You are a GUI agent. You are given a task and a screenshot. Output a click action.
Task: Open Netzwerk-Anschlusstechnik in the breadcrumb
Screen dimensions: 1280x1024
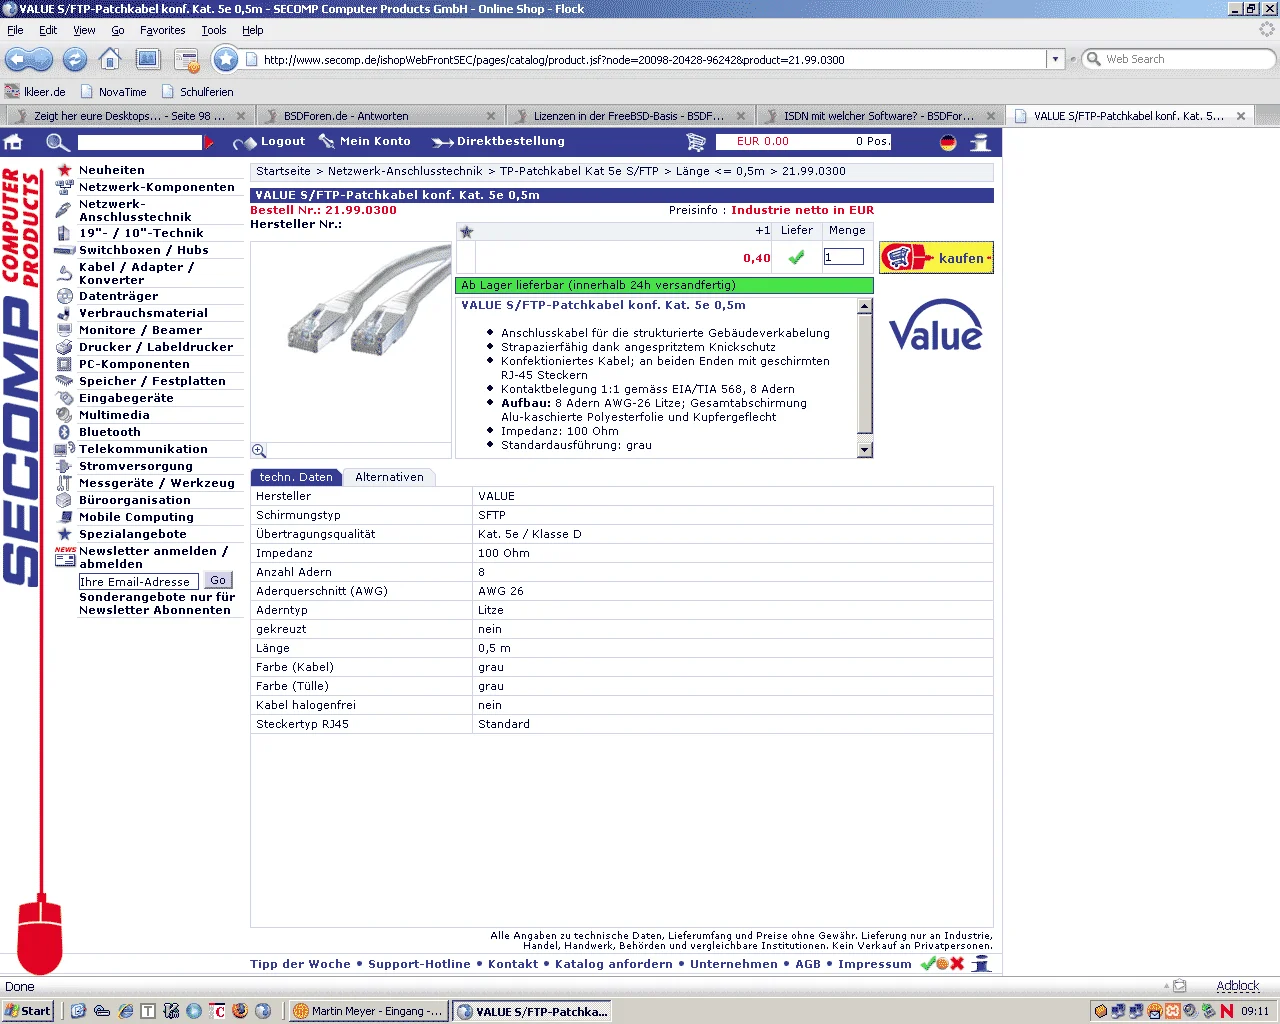[405, 171]
